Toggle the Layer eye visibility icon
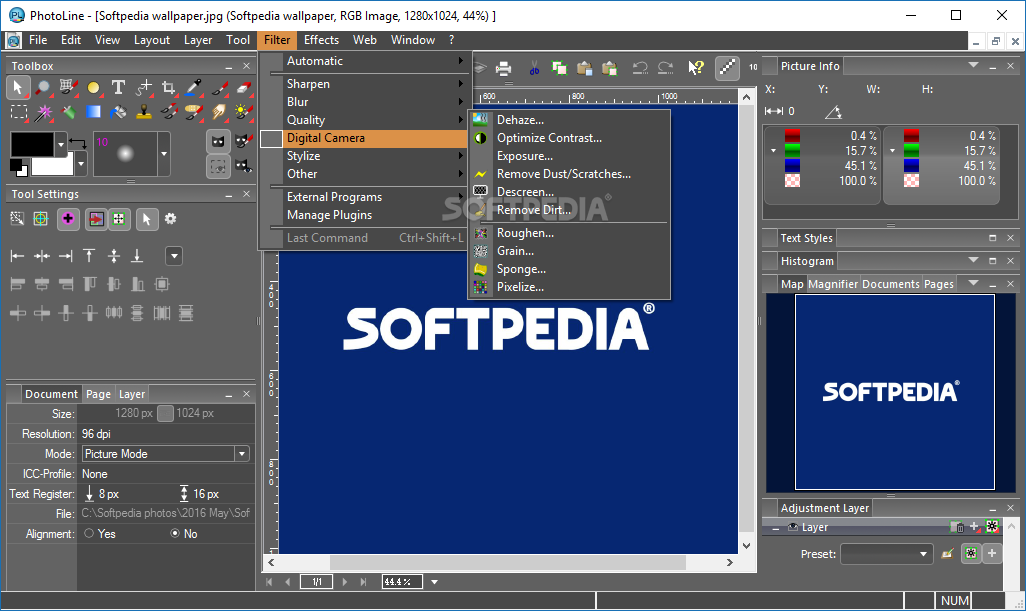1026x611 pixels. 793,527
